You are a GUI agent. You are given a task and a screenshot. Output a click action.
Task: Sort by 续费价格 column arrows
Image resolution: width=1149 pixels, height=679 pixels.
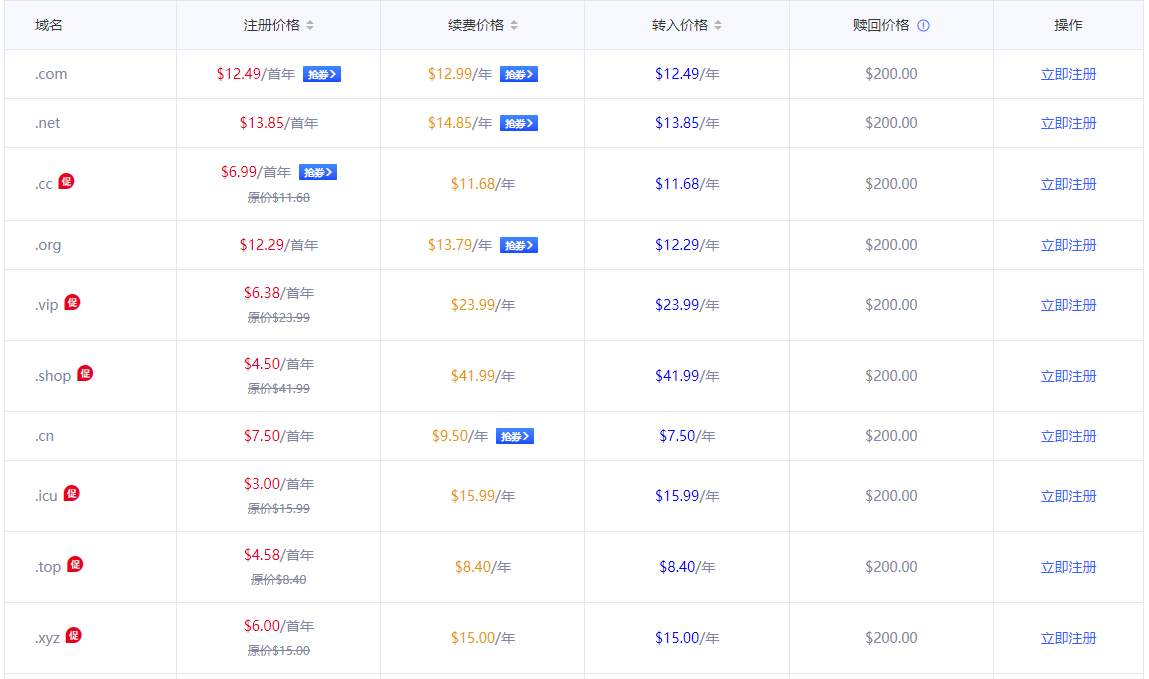click(514, 26)
